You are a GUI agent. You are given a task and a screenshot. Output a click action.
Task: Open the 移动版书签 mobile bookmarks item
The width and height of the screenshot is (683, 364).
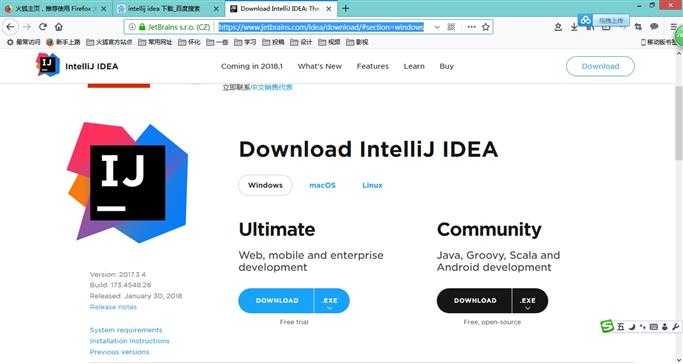[x=659, y=42]
